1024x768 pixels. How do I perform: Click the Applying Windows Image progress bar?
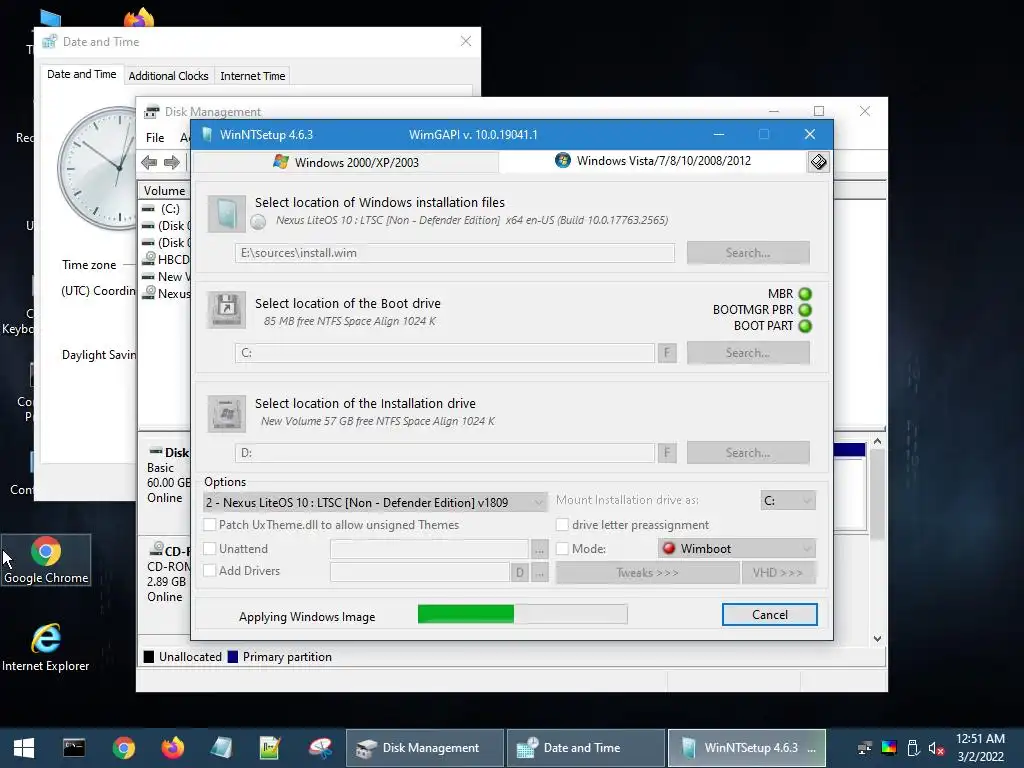[x=522, y=614]
